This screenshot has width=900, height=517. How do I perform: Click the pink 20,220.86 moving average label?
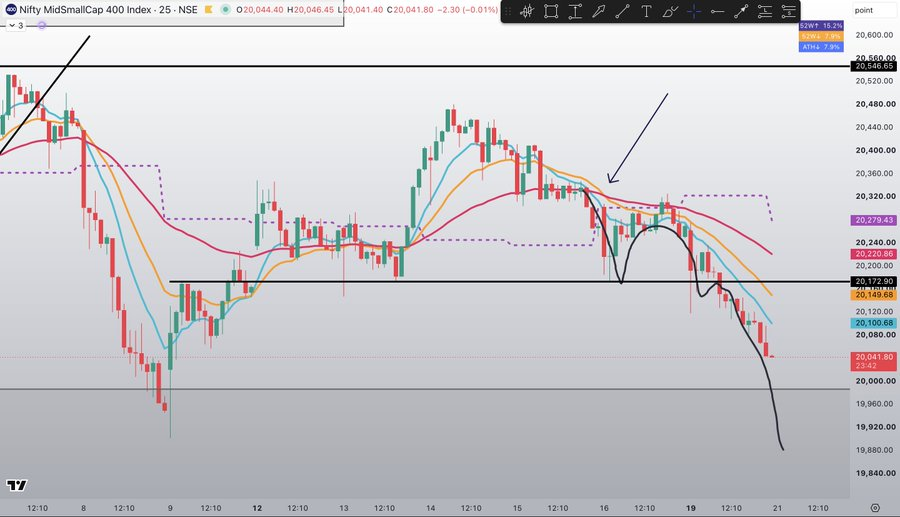tap(874, 254)
